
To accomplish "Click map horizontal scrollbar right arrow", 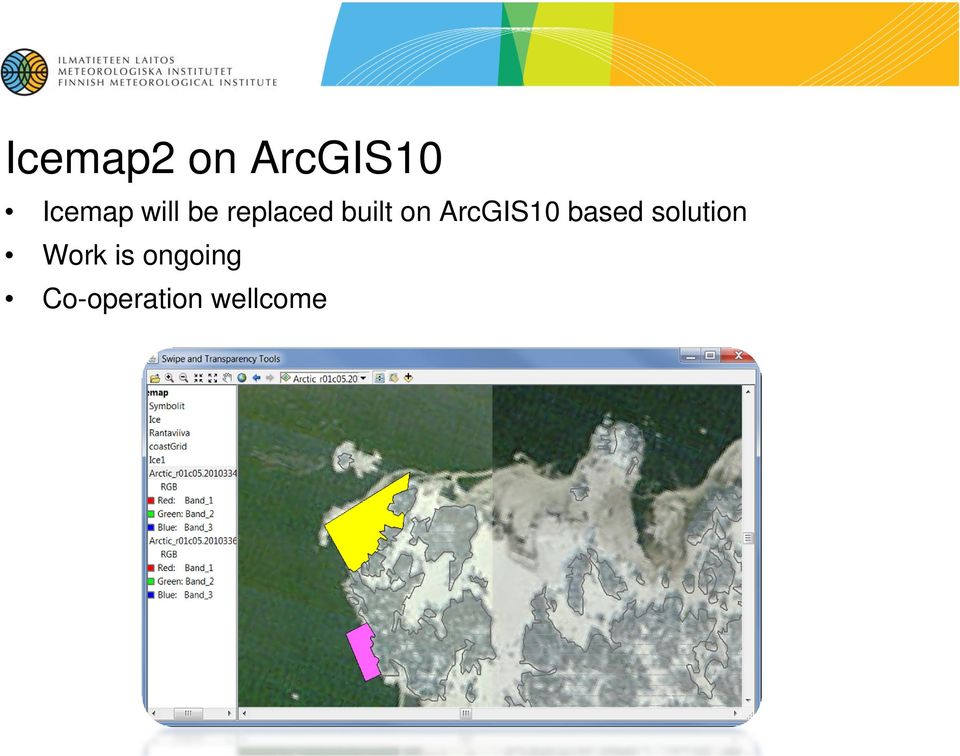I will pos(735,713).
